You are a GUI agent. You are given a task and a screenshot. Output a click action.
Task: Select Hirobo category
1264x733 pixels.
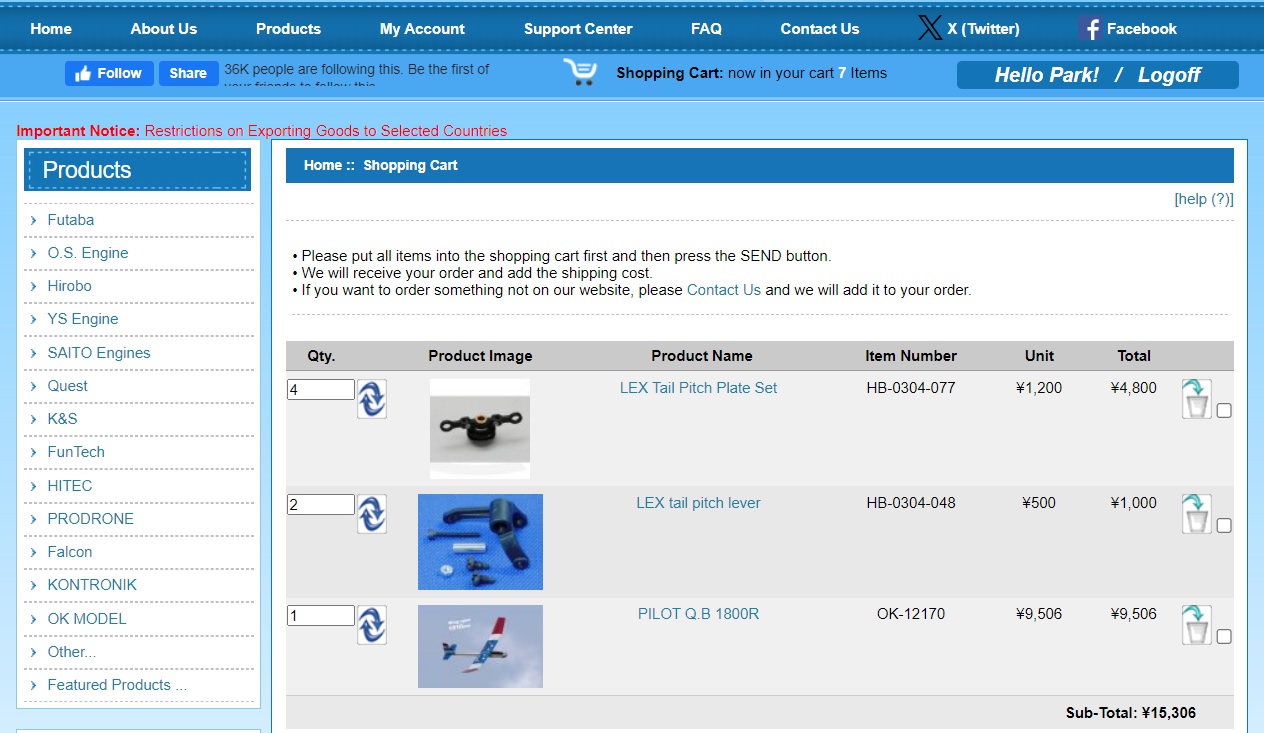69,286
